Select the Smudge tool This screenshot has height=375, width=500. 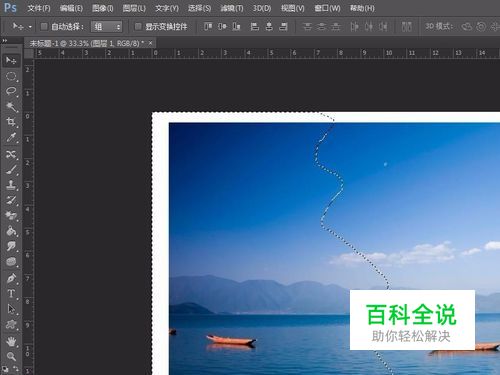click(11, 246)
